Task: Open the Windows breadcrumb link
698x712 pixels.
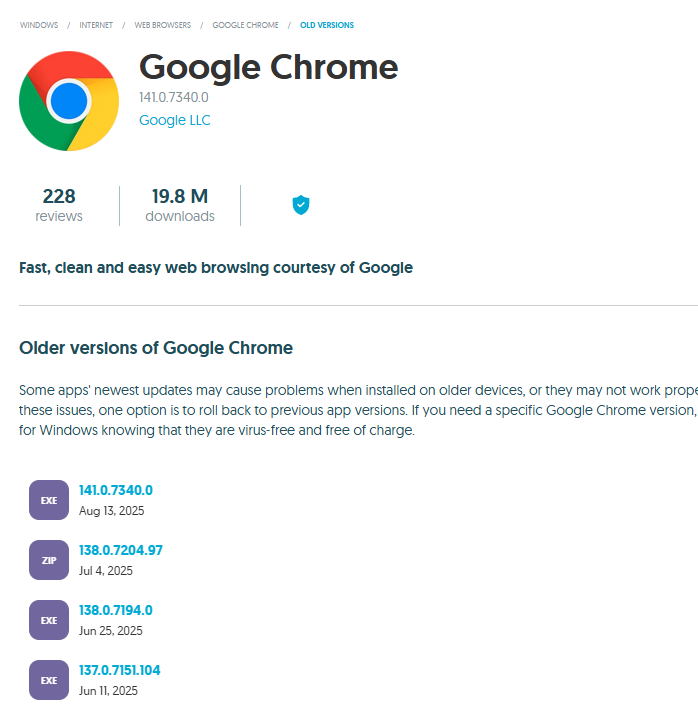Action: [39, 25]
